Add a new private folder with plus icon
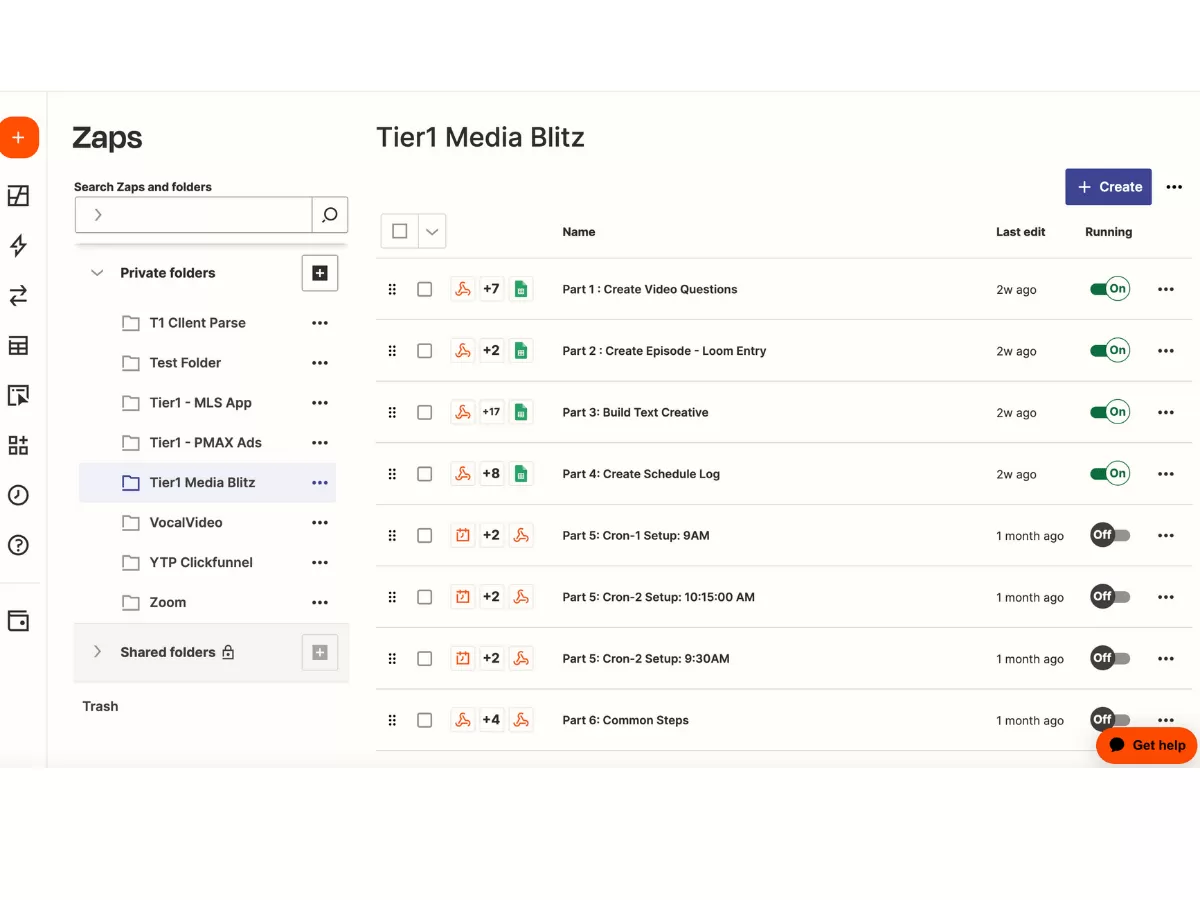Screen dimensions: 1200x900 click(x=320, y=273)
